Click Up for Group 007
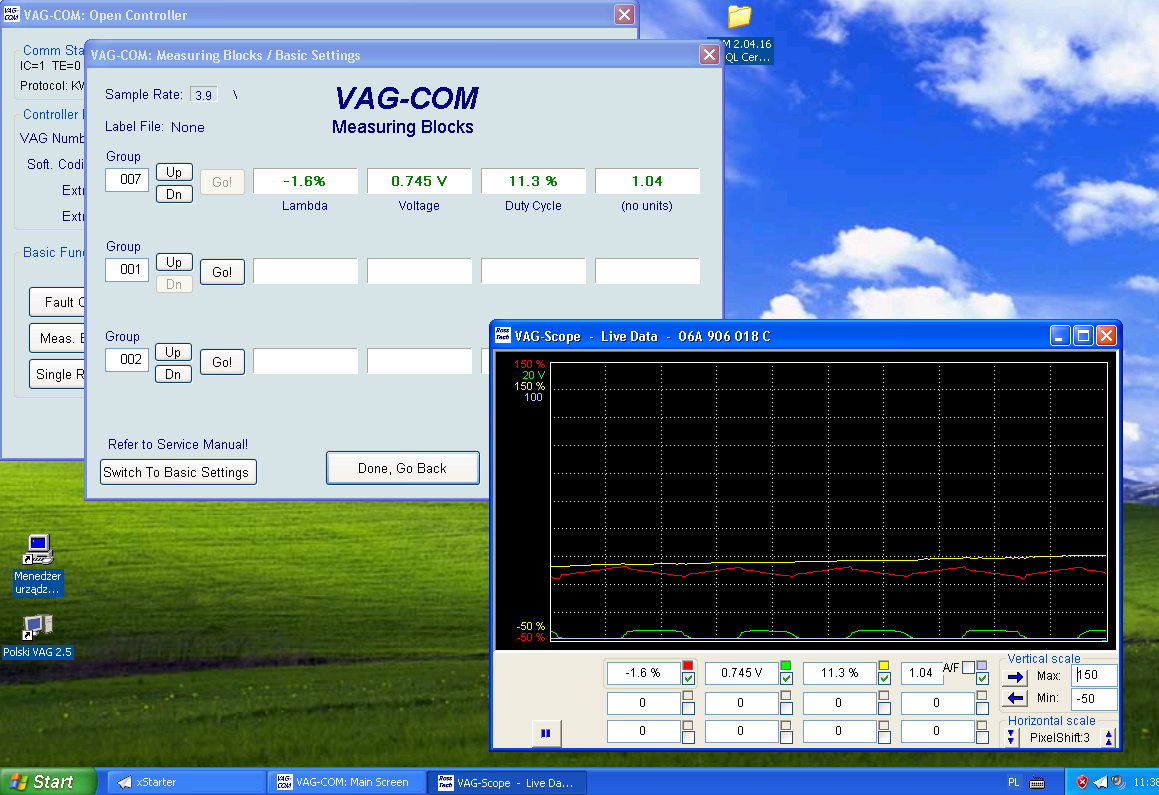The image size is (1159, 795). click(x=174, y=172)
